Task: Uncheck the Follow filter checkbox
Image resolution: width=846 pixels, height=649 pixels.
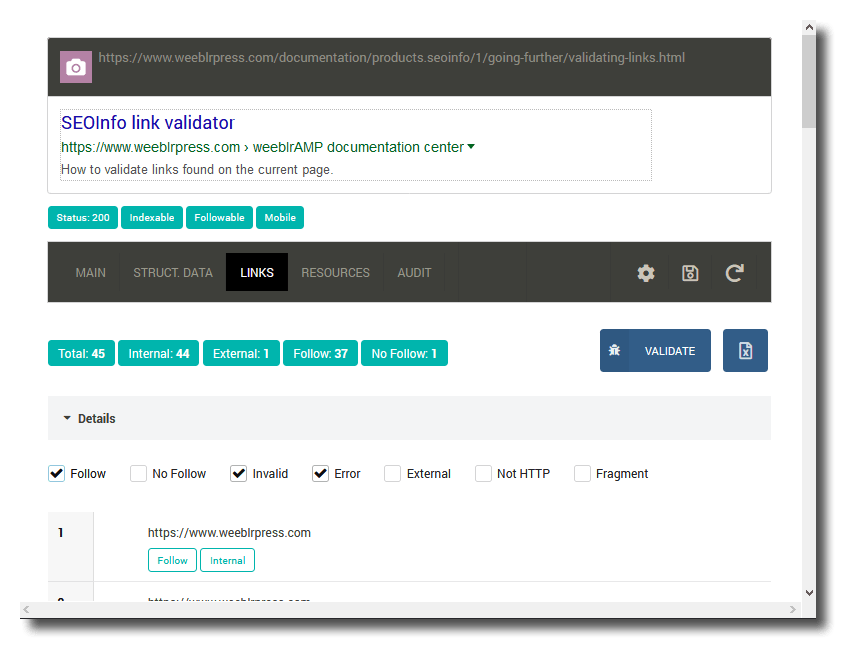Action: click(x=57, y=474)
